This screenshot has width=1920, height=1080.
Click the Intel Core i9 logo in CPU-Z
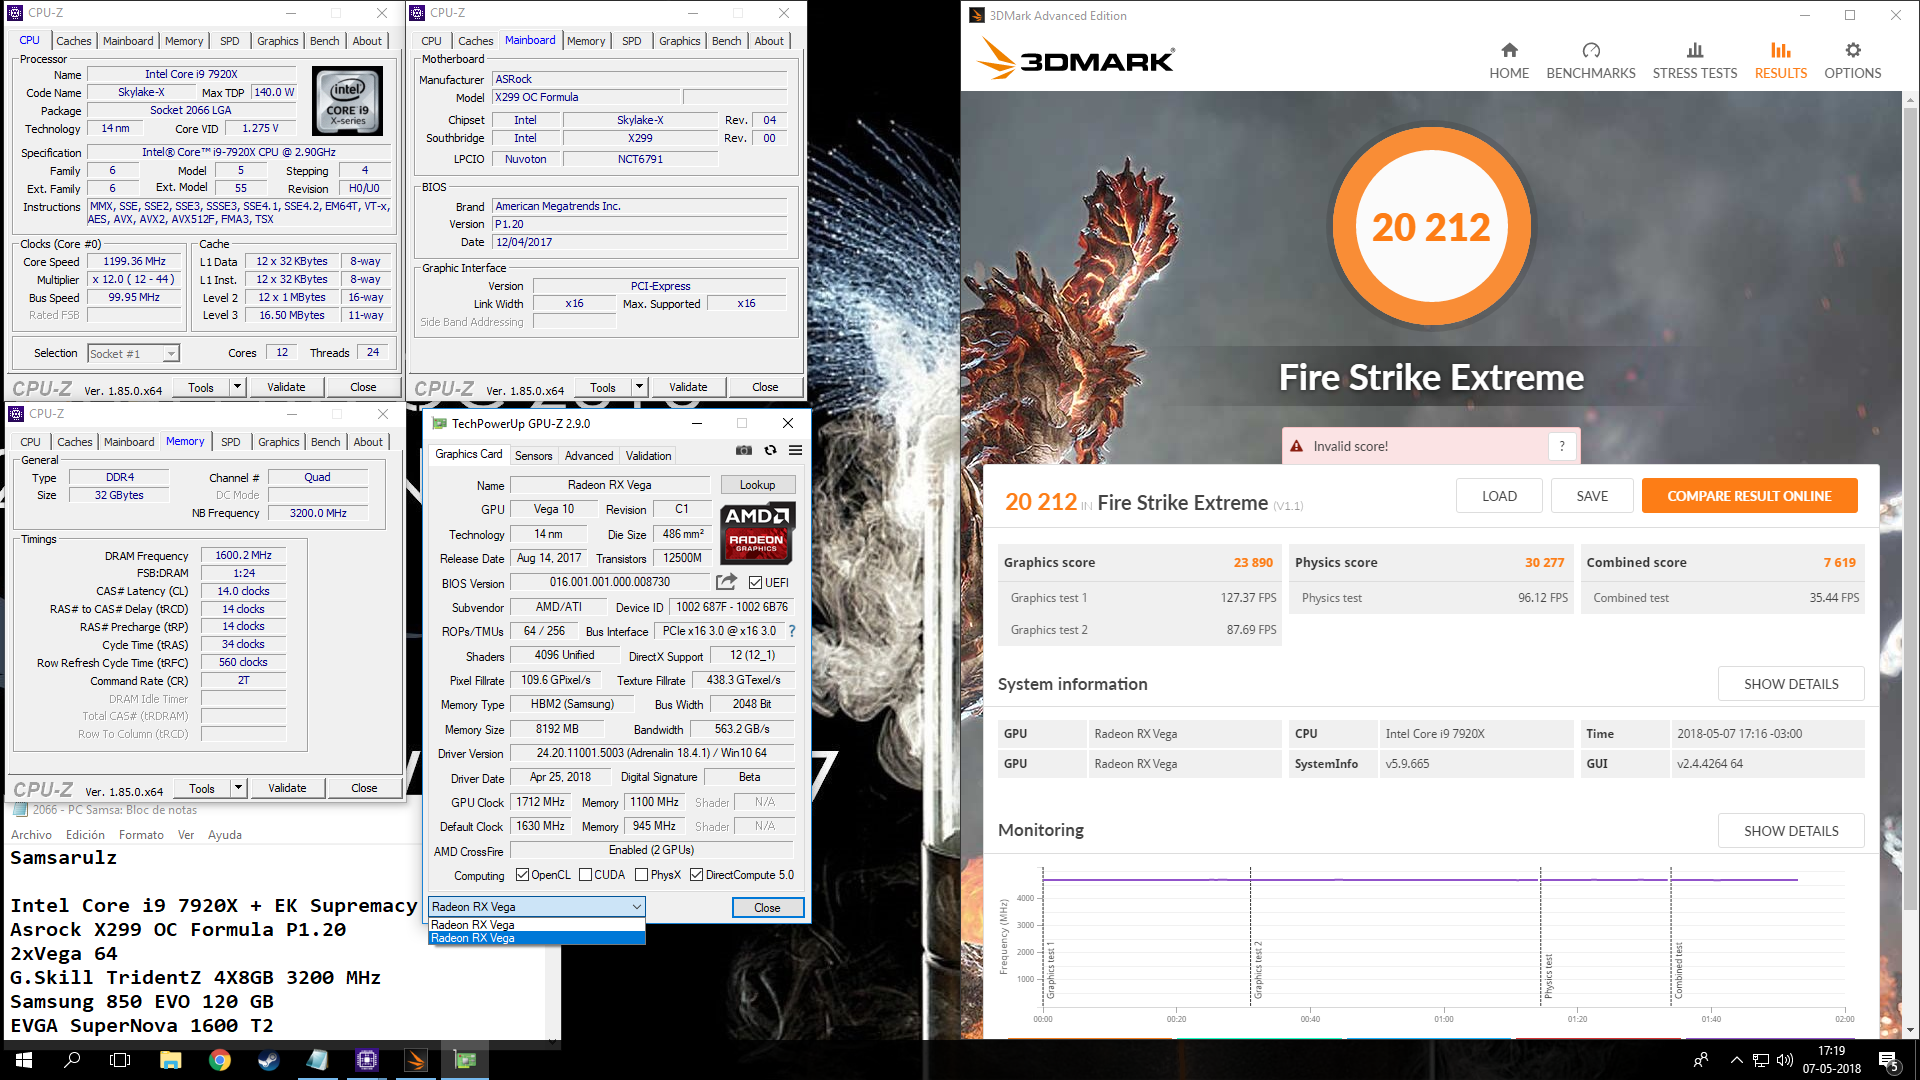pos(347,101)
